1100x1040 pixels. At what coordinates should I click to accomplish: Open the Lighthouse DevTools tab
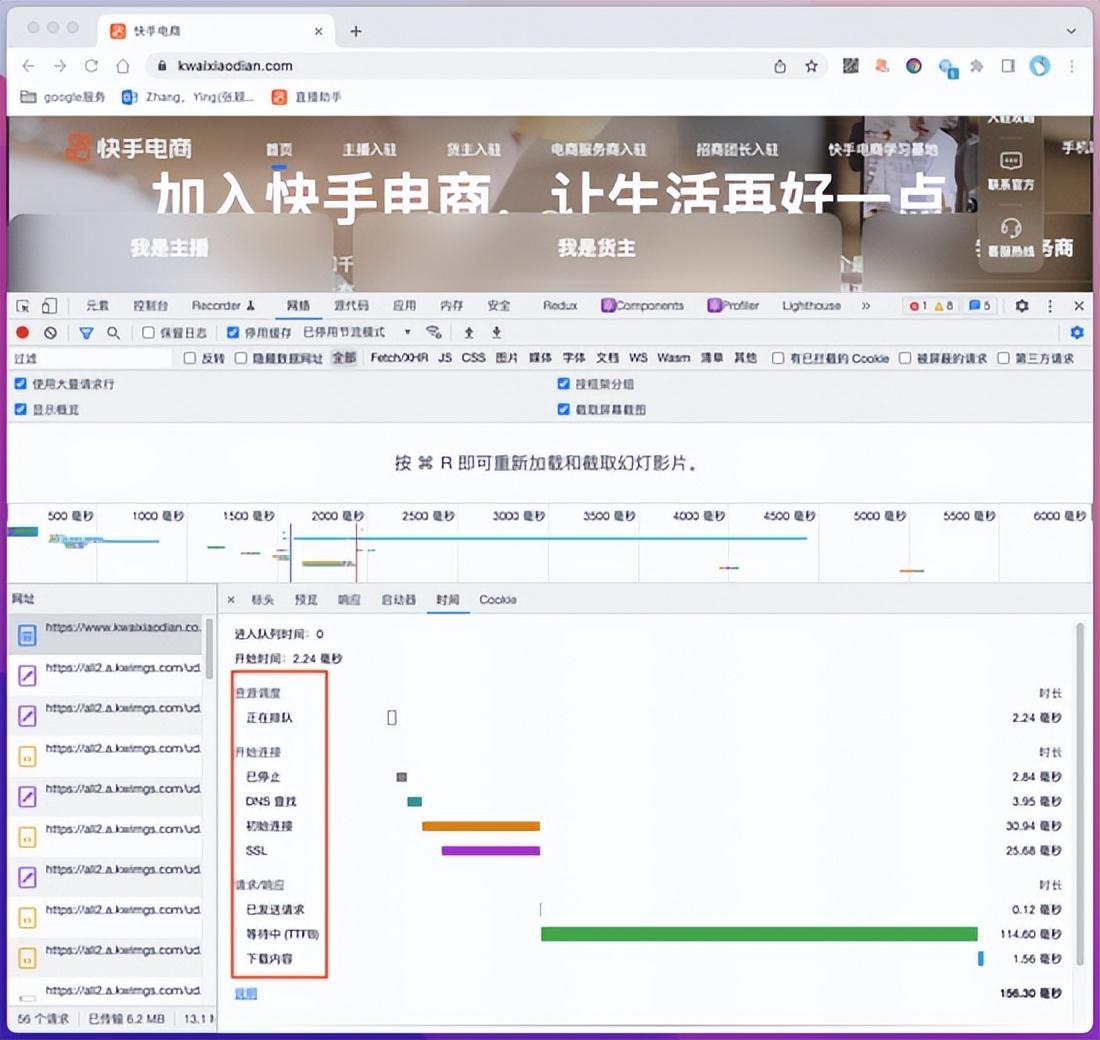[811, 306]
